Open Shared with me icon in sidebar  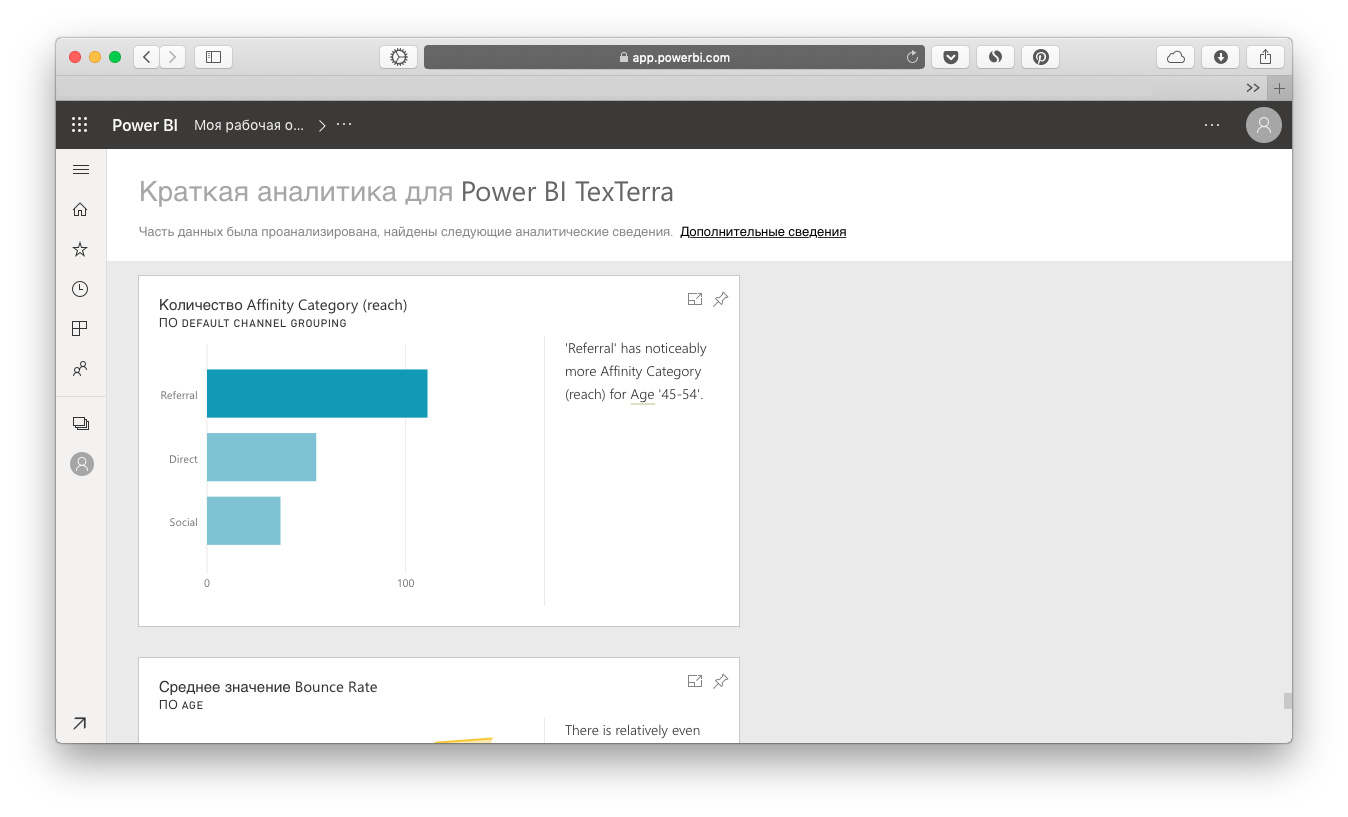coord(81,368)
